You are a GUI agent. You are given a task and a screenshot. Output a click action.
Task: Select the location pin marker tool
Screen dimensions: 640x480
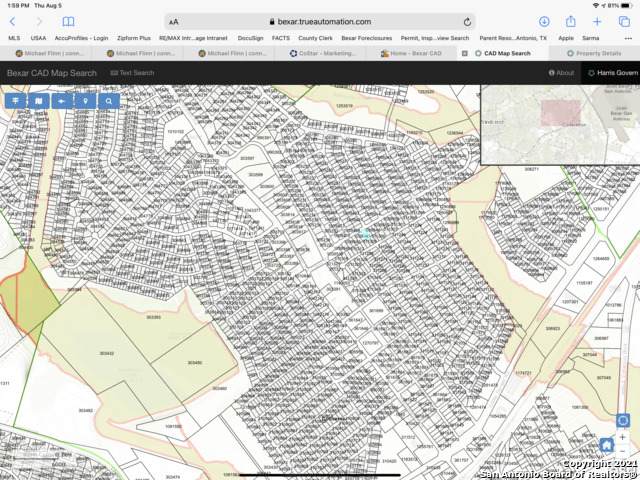(85, 101)
